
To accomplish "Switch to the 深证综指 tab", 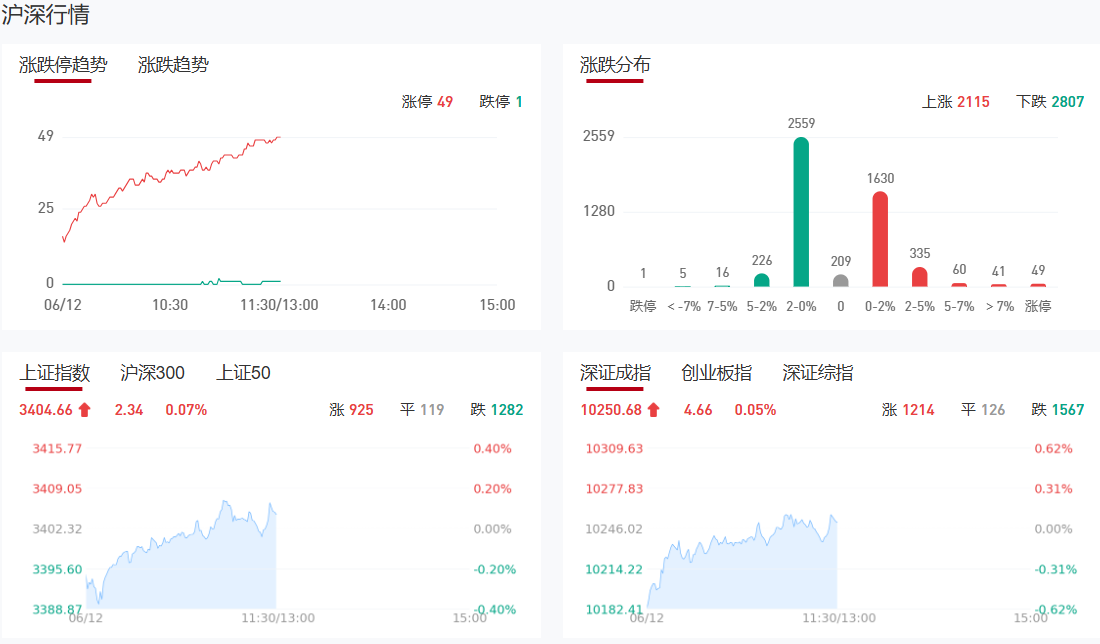I will [817, 373].
